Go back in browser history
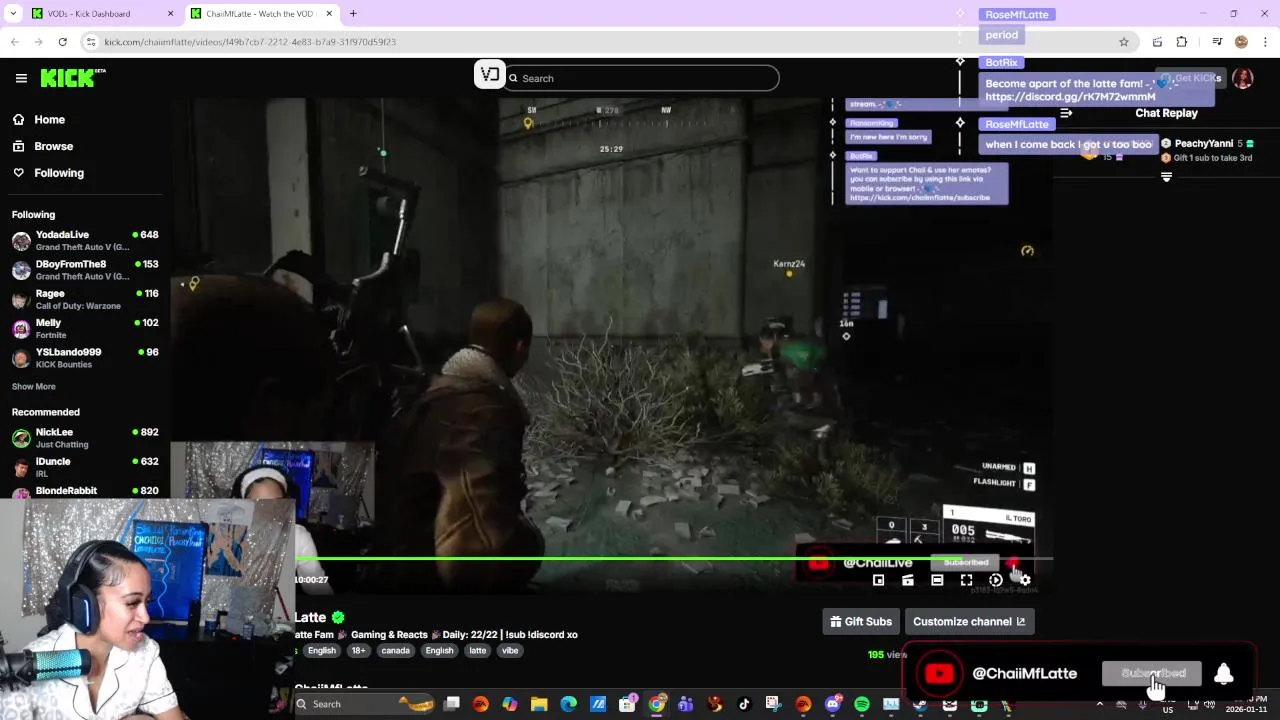Viewport: 1280px width, 720px height. tap(14, 42)
